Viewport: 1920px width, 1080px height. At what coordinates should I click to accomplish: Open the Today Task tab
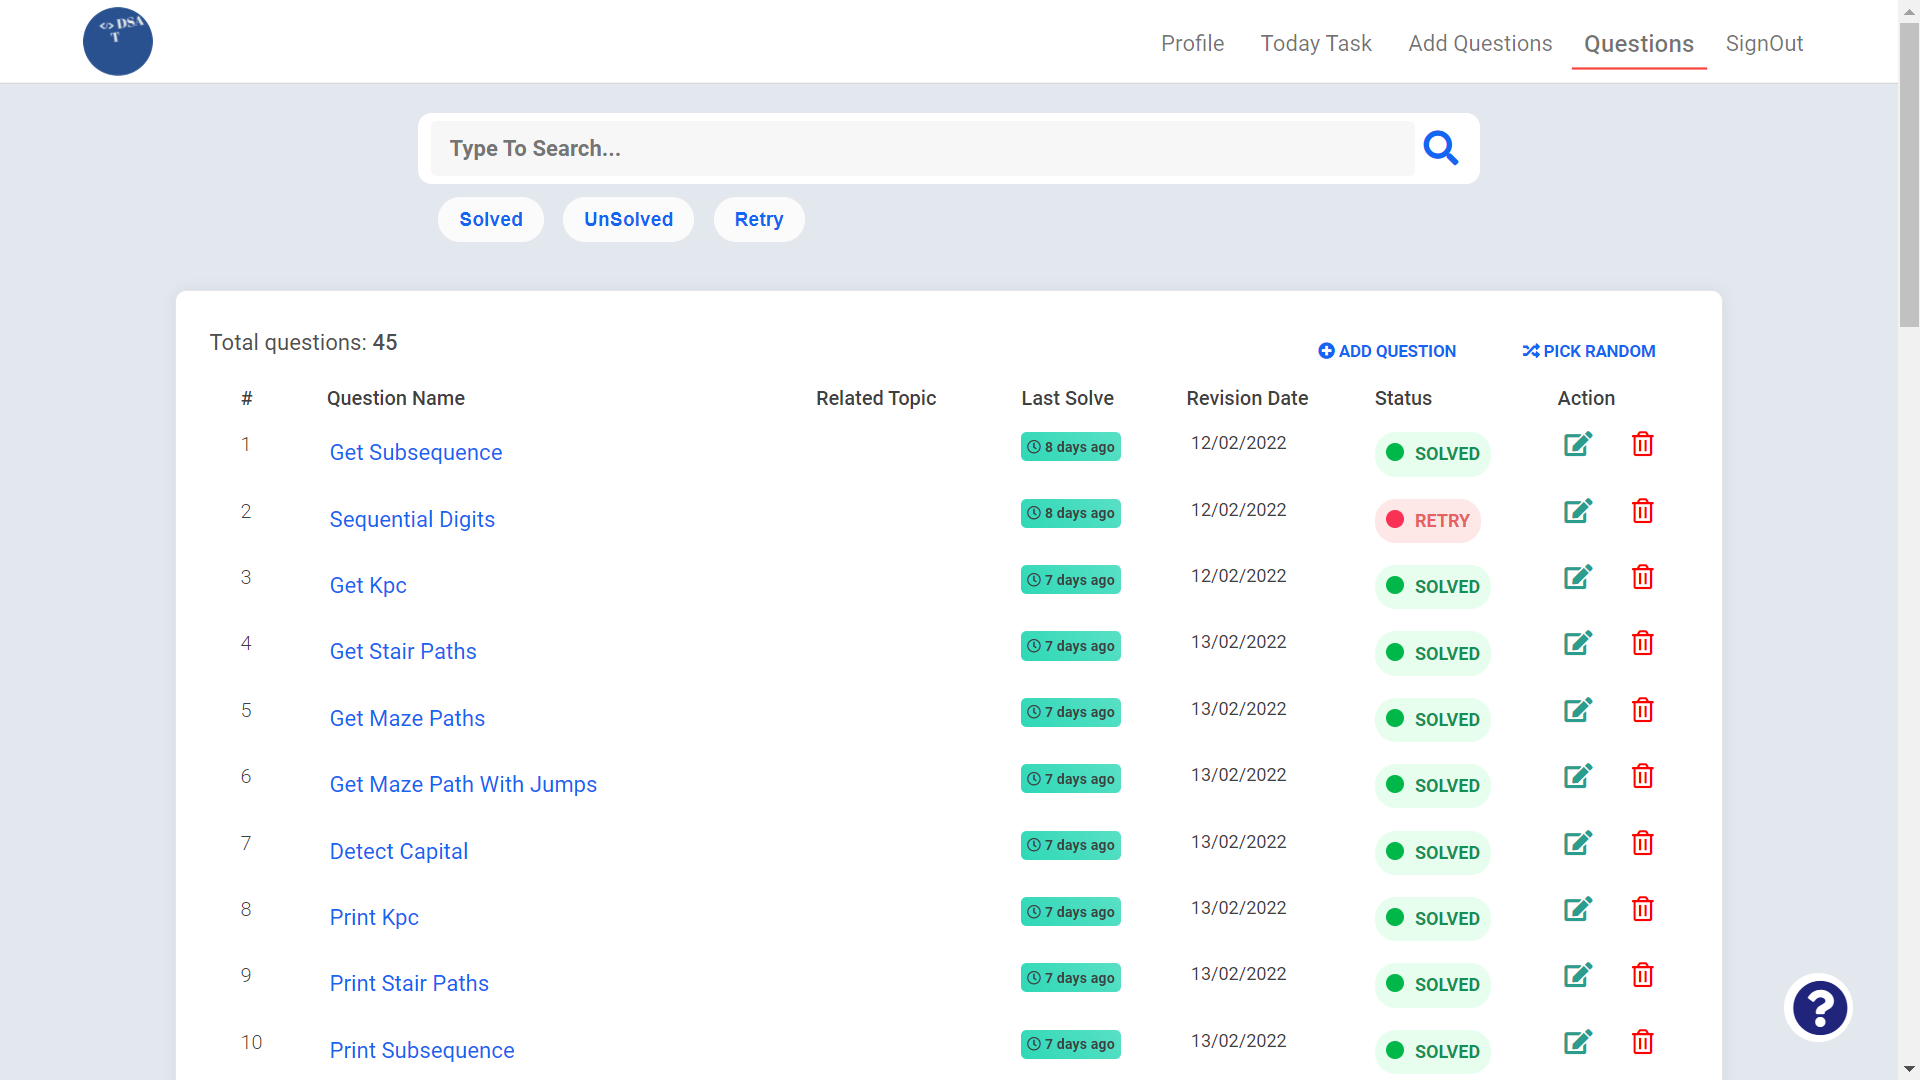pos(1315,43)
